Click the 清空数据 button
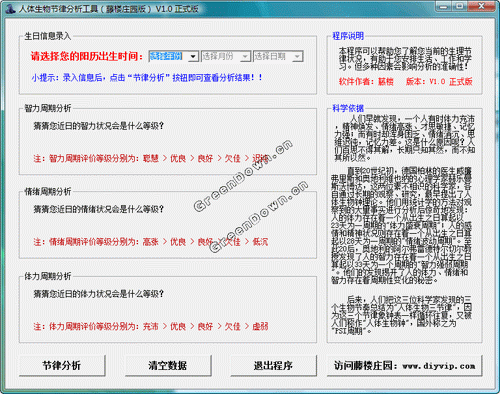Screen dimensions: 500x394 click(168, 365)
